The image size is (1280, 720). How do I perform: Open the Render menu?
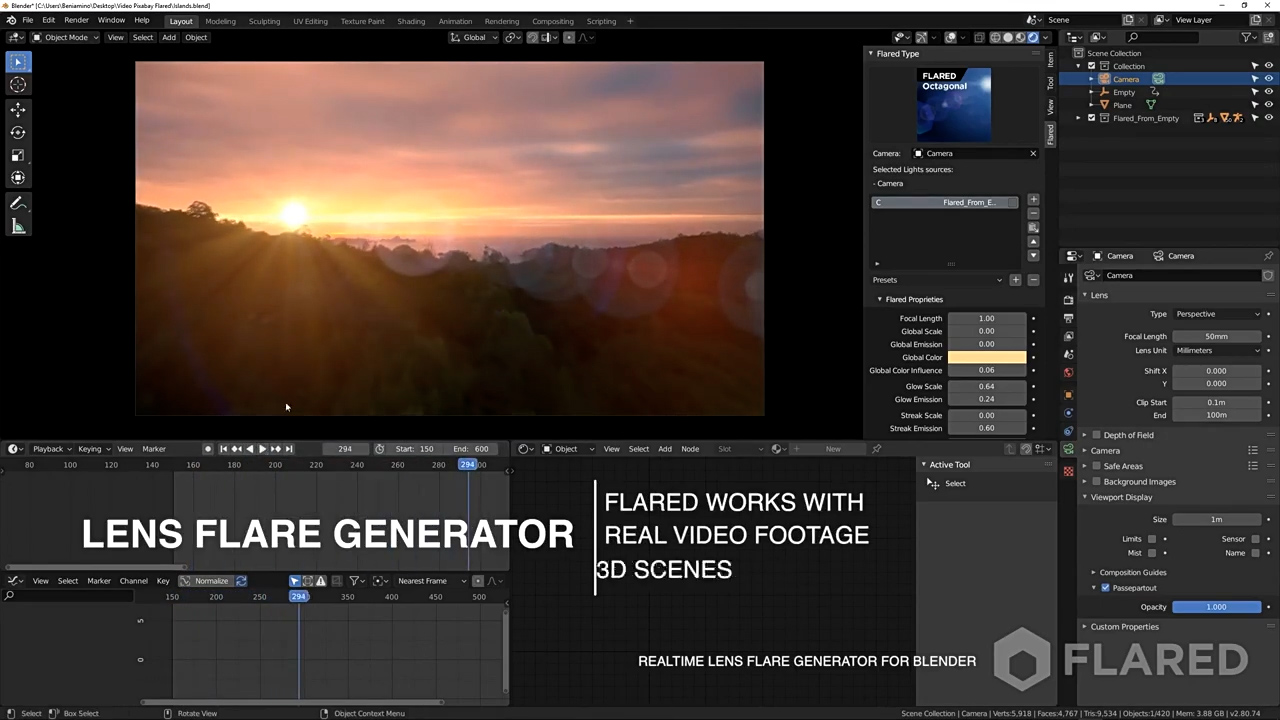click(76, 20)
